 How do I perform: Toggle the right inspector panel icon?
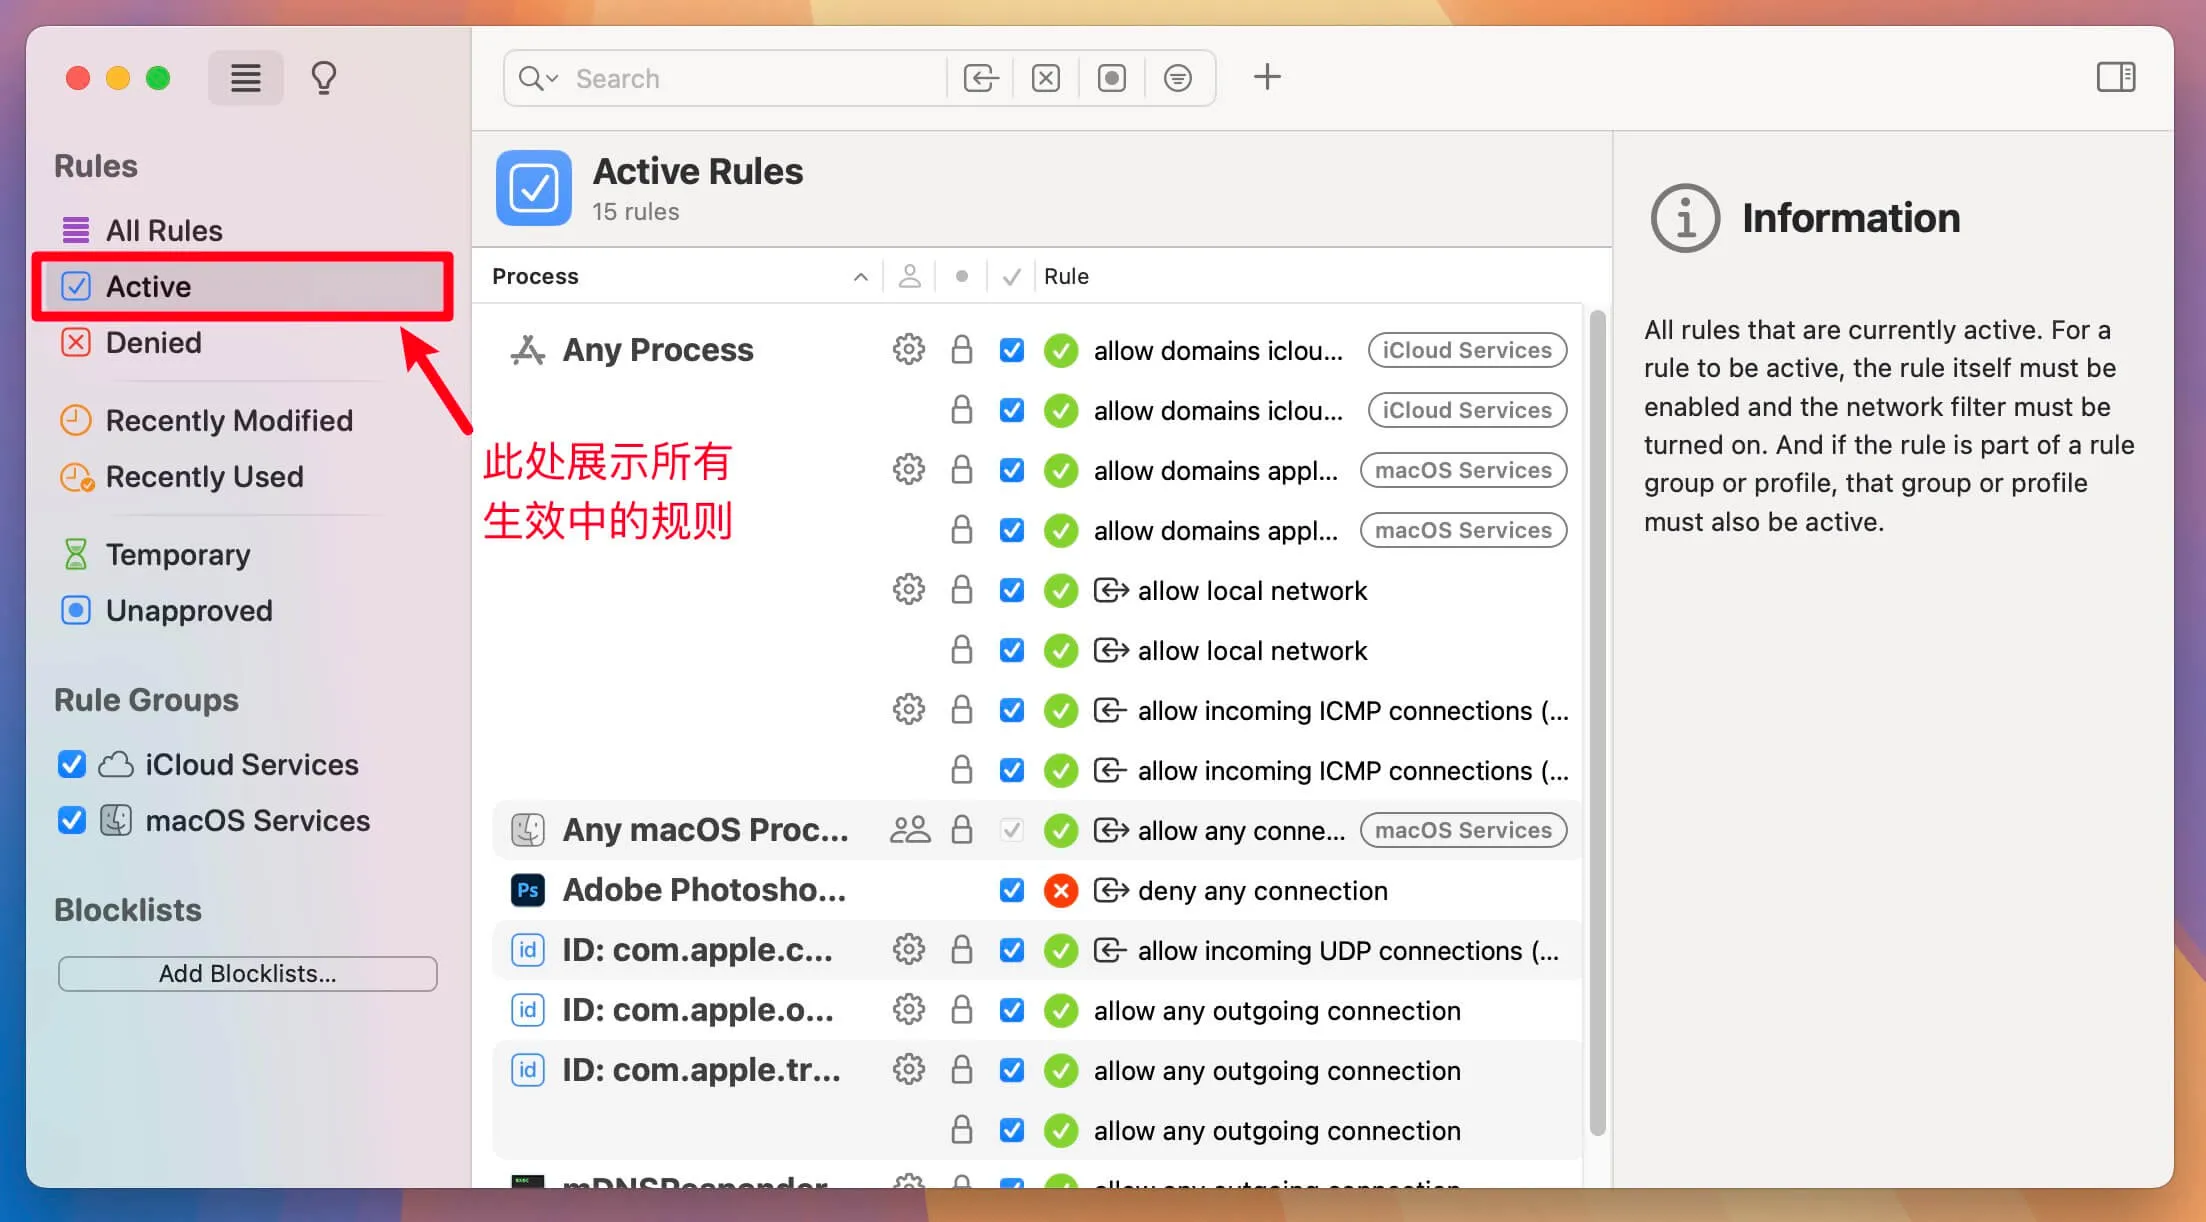tap(2116, 77)
